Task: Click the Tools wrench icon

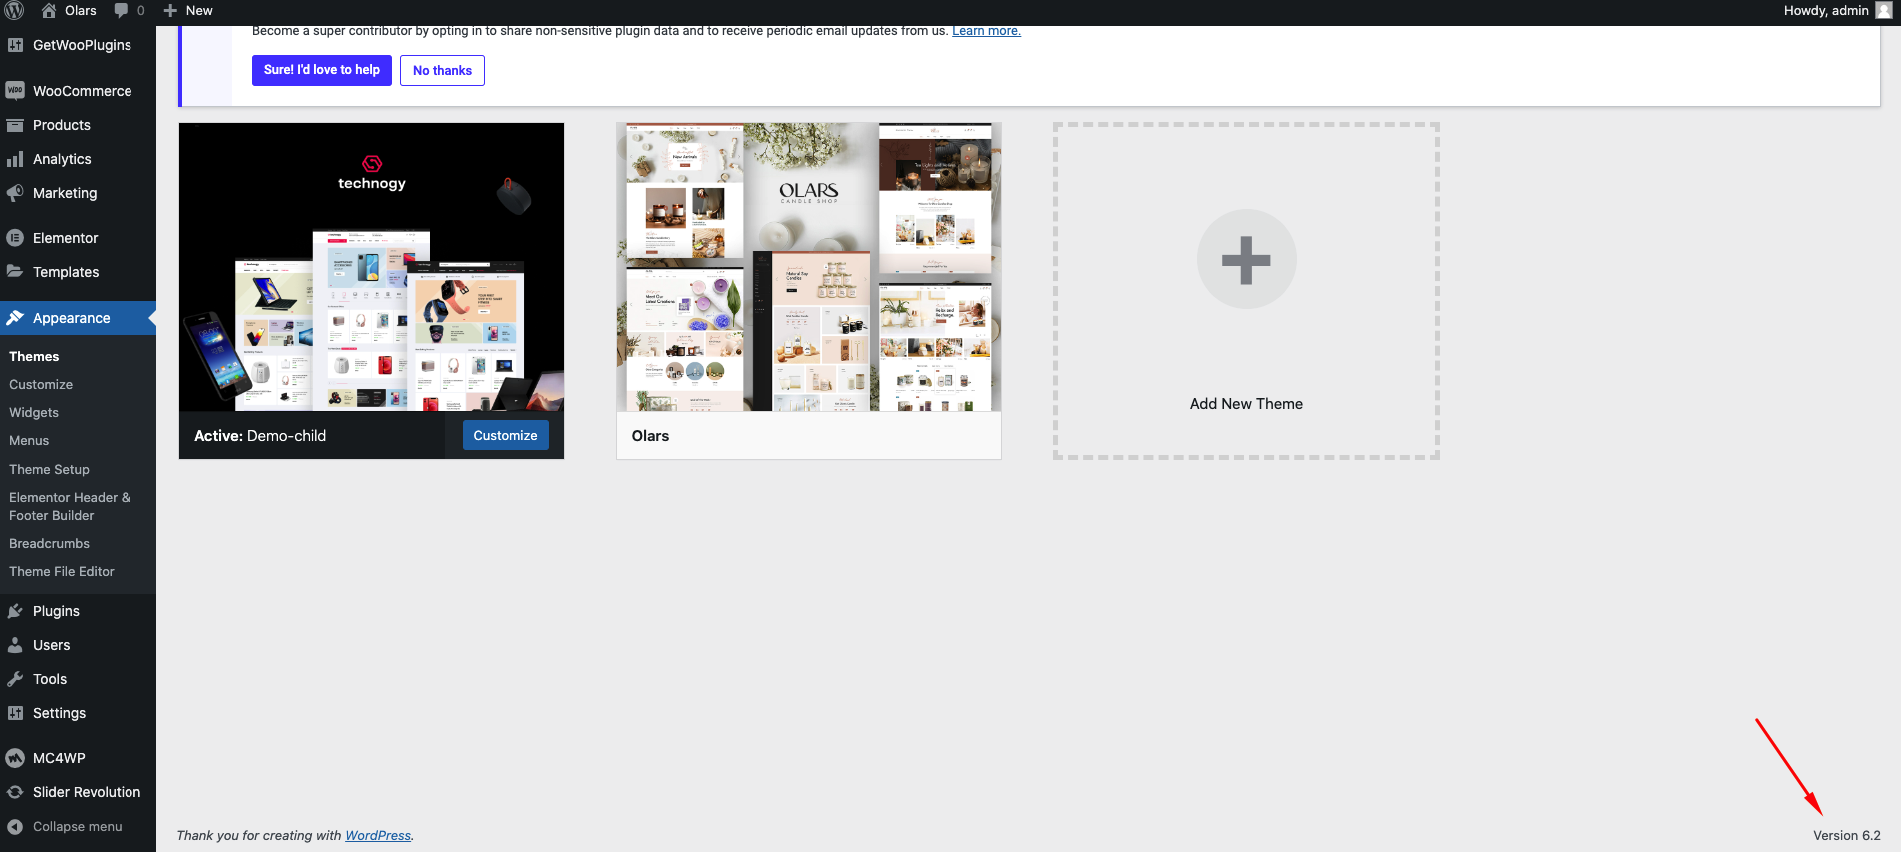Action: (15, 679)
